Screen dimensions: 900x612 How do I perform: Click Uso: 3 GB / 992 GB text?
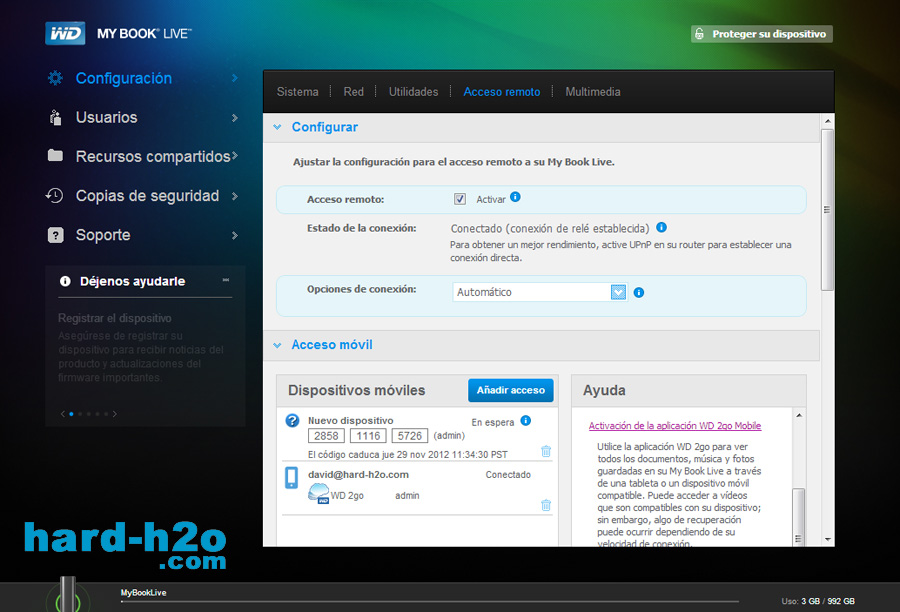818,601
